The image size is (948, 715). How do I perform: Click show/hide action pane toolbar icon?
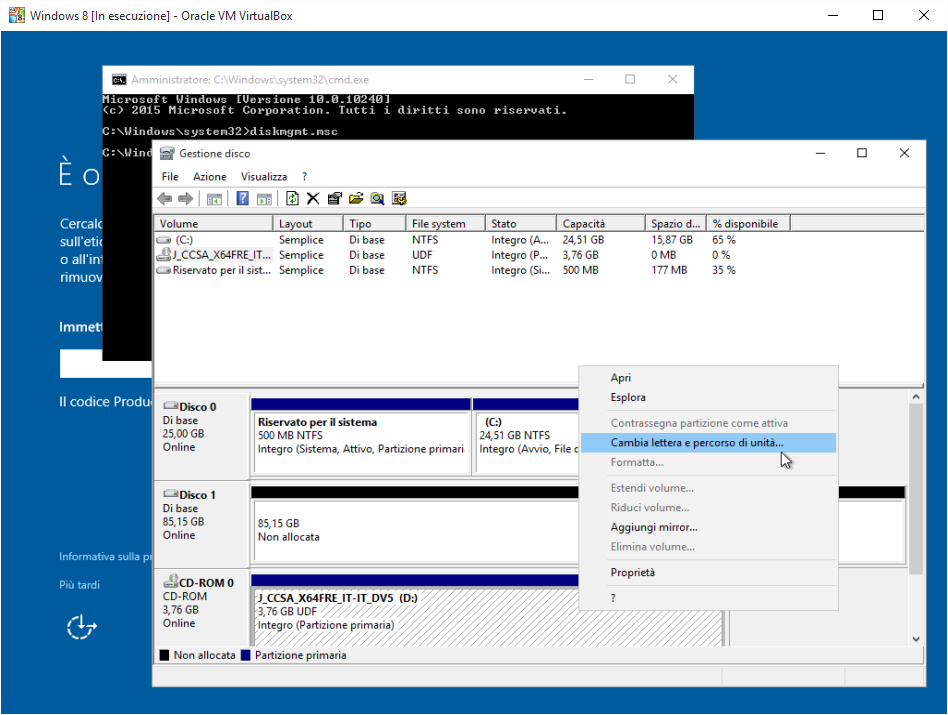click(264, 198)
